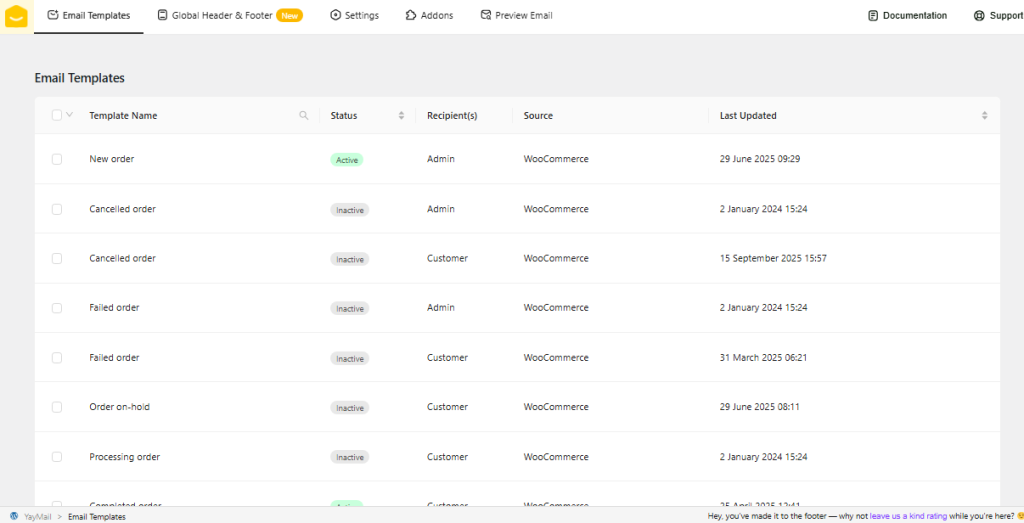Click the Last Updated sort arrows icon
1024x523 pixels.
(x=984, y=116)
